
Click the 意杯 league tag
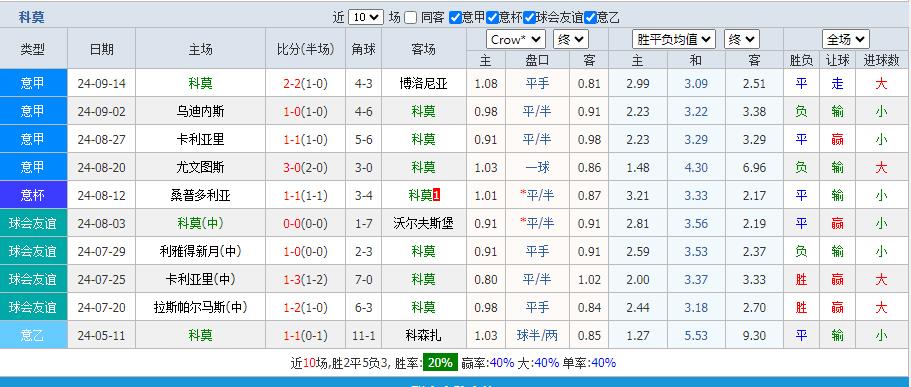33,195
